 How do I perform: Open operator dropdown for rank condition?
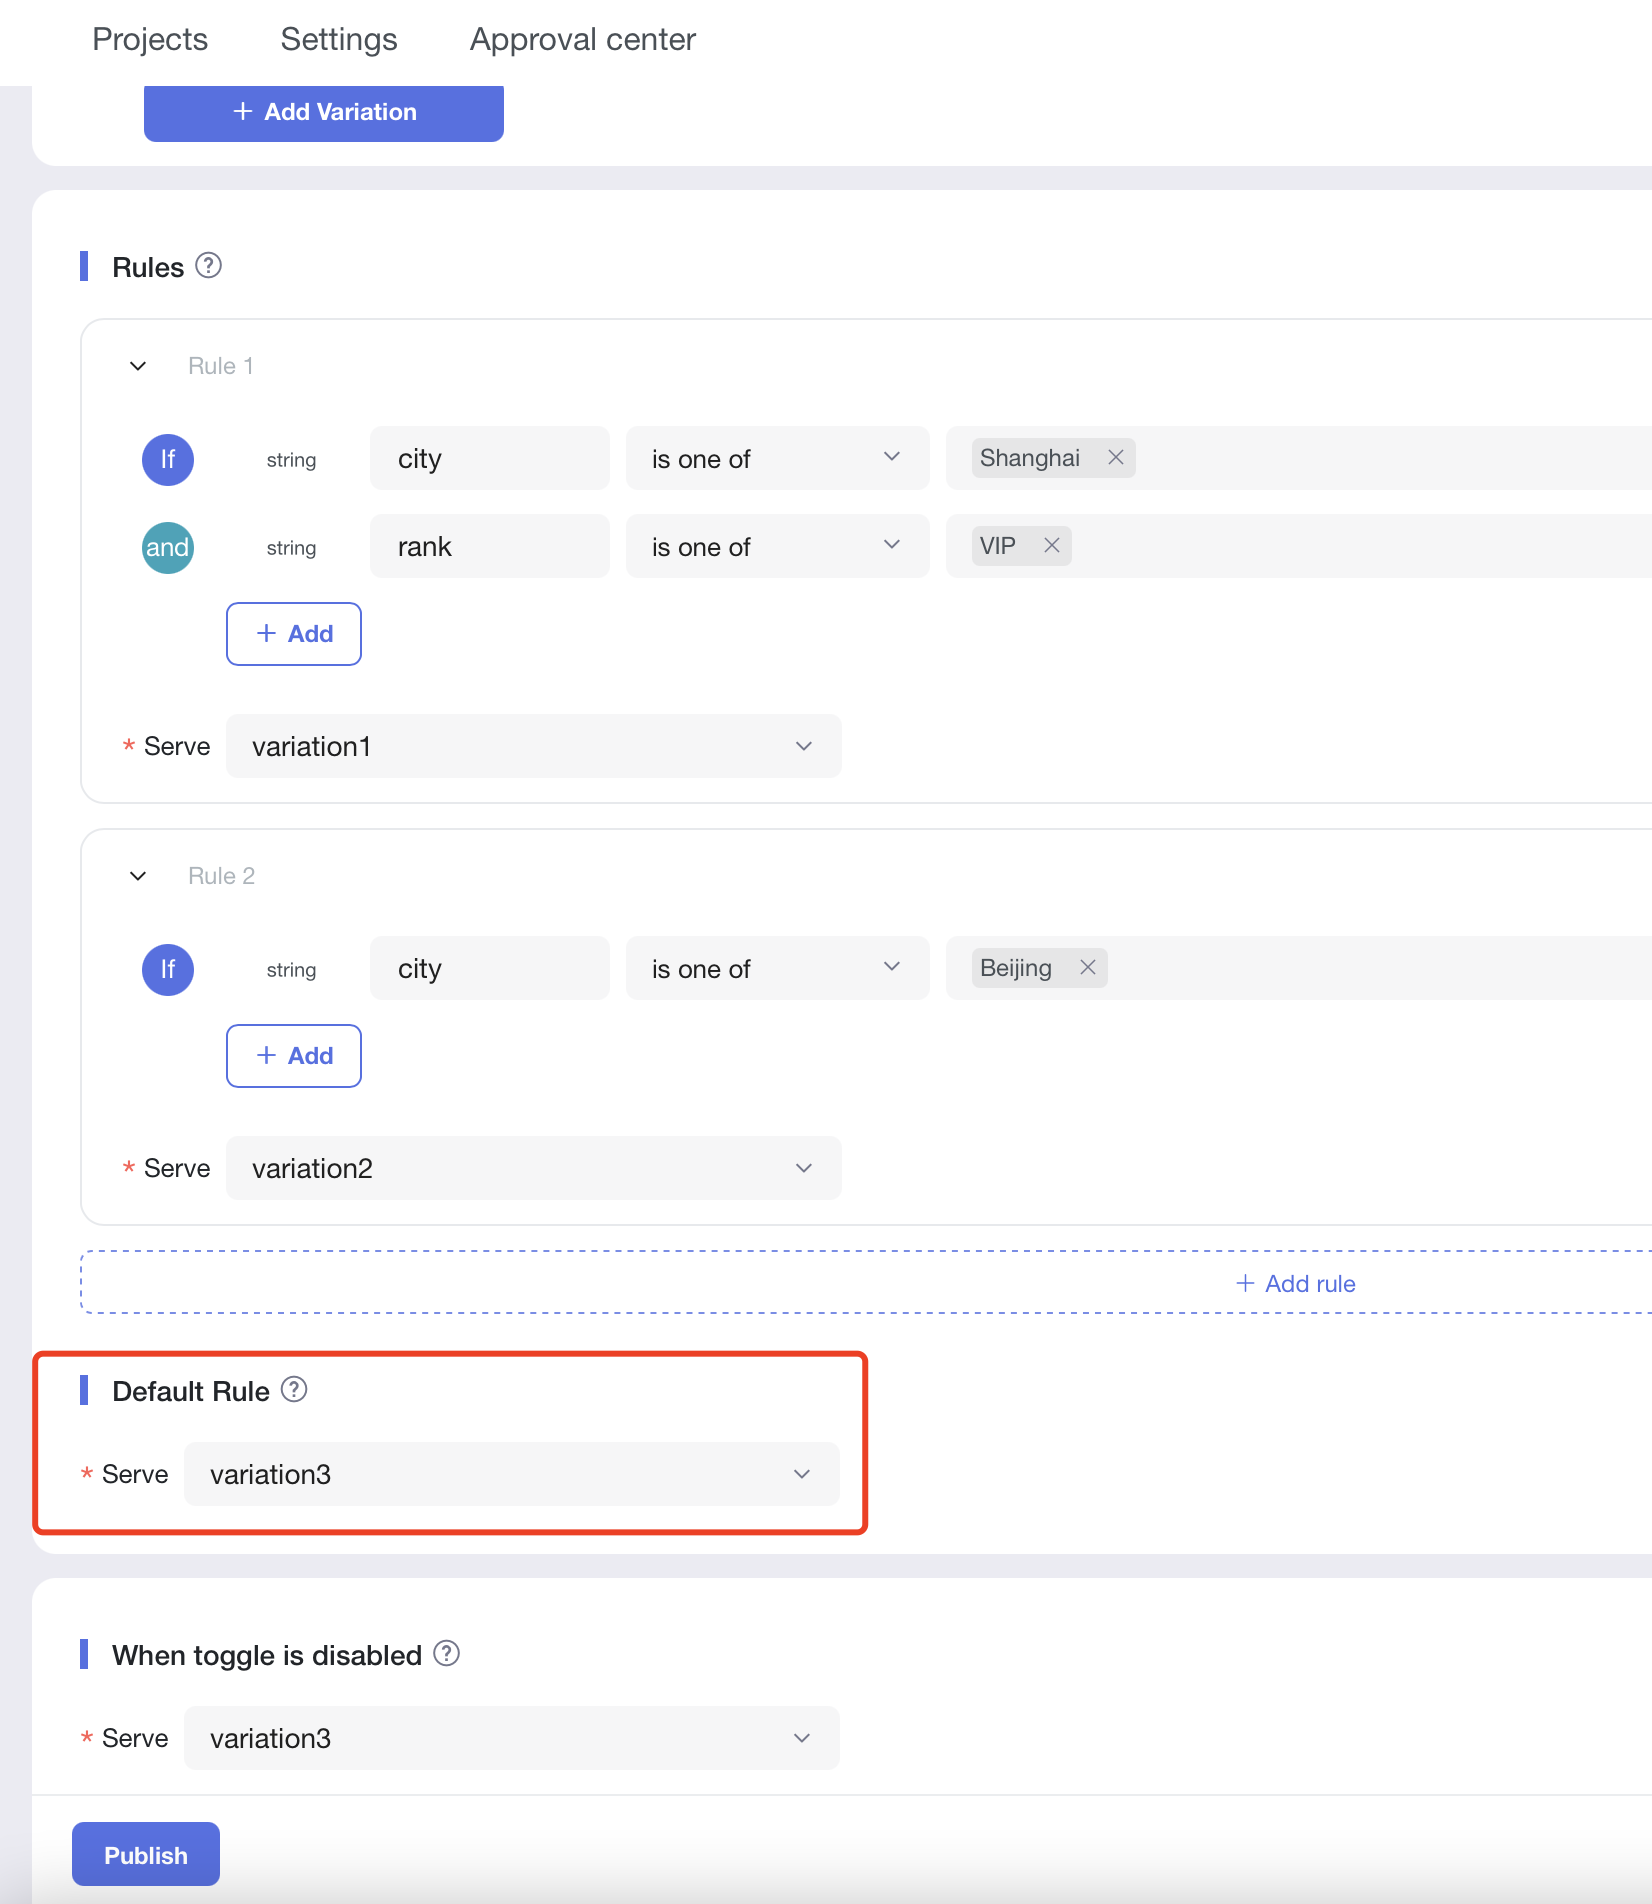pos(777,547)
